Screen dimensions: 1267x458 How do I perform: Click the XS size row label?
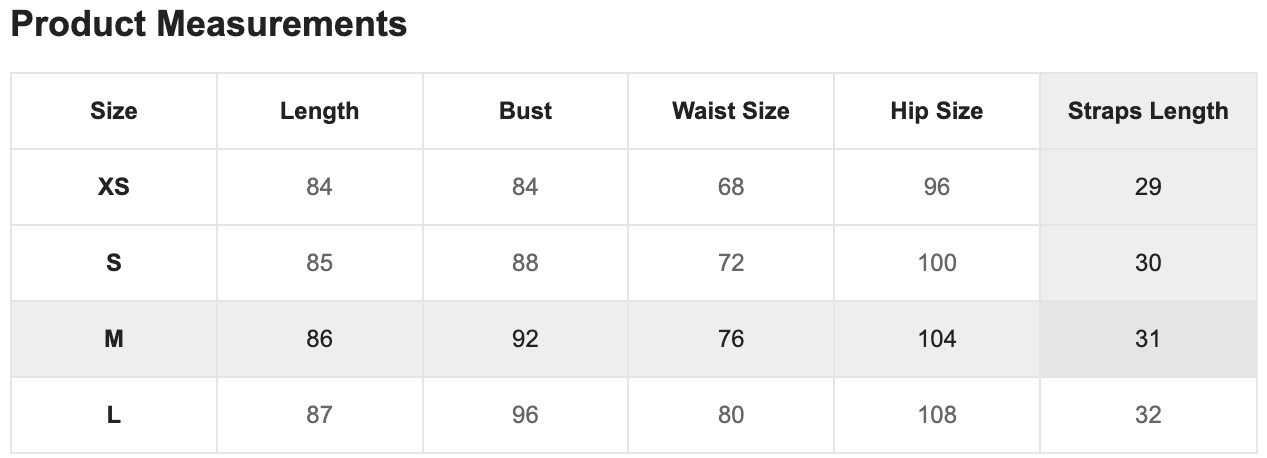[114, 187]
